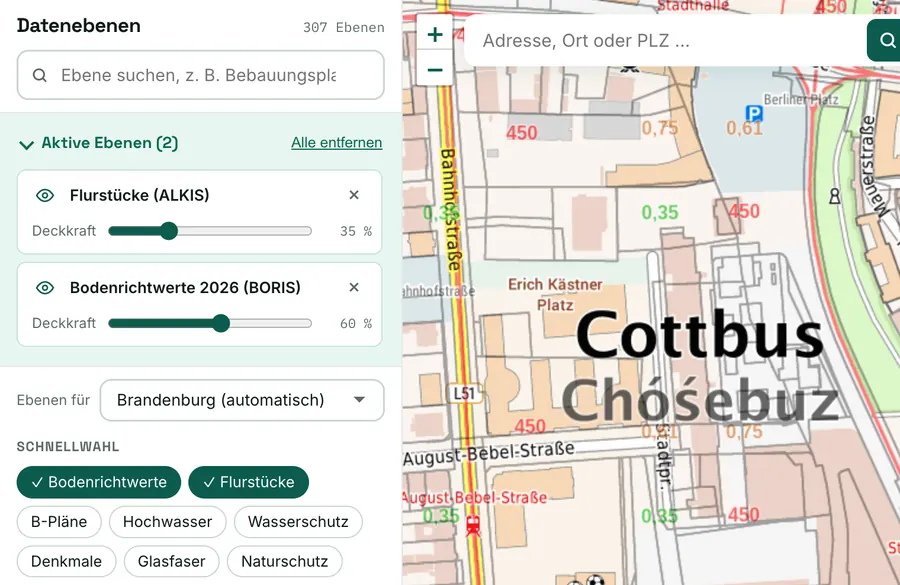This screenshot has height=585, width=900.
Task: Click the L51 road shield on map
Action: coord(464,393)
